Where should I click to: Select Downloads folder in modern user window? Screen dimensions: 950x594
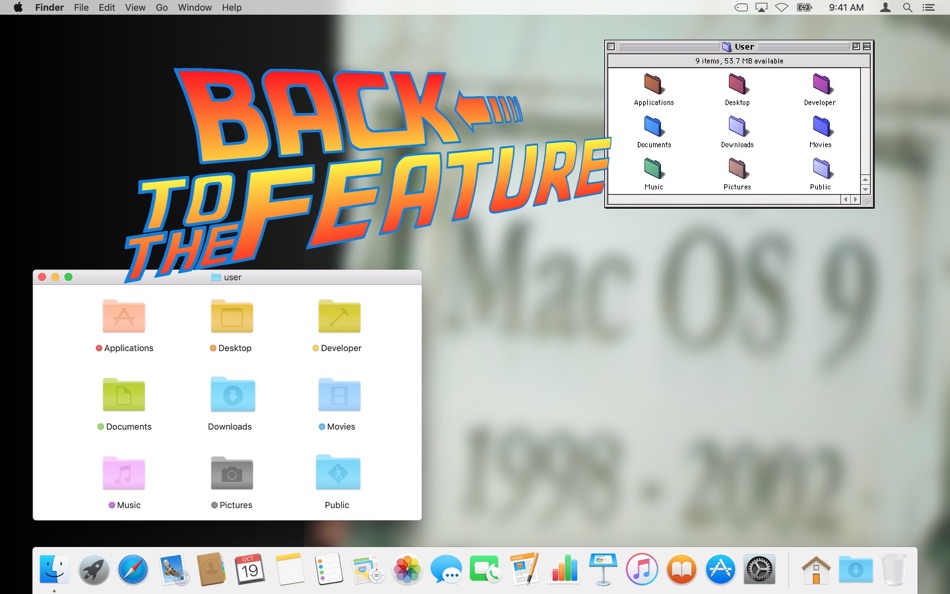(x=233, y=395)
